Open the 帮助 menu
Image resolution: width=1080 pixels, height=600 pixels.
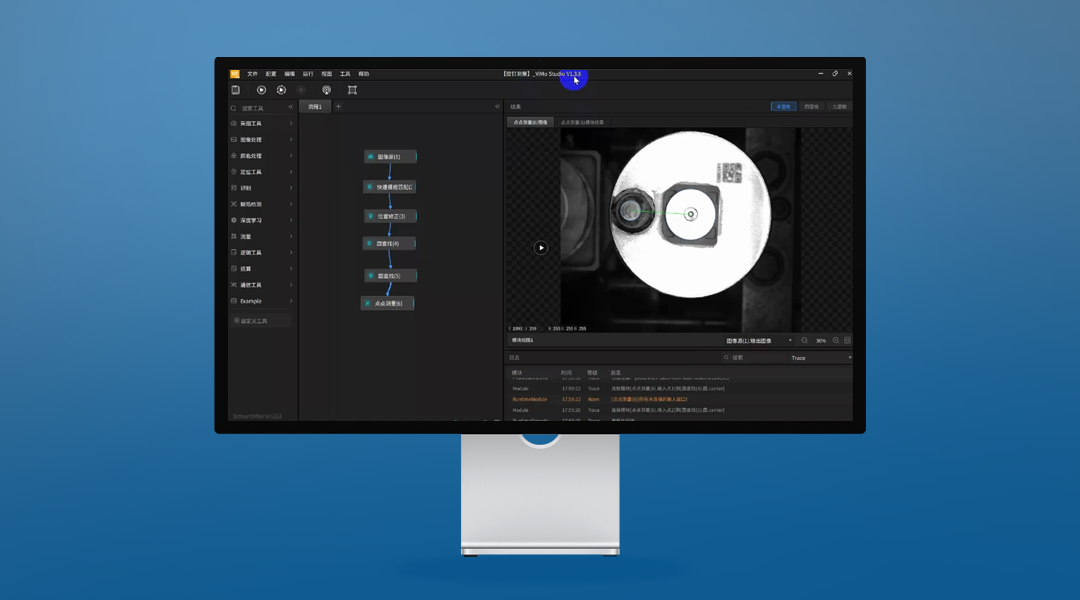click(x=364, y=74)
